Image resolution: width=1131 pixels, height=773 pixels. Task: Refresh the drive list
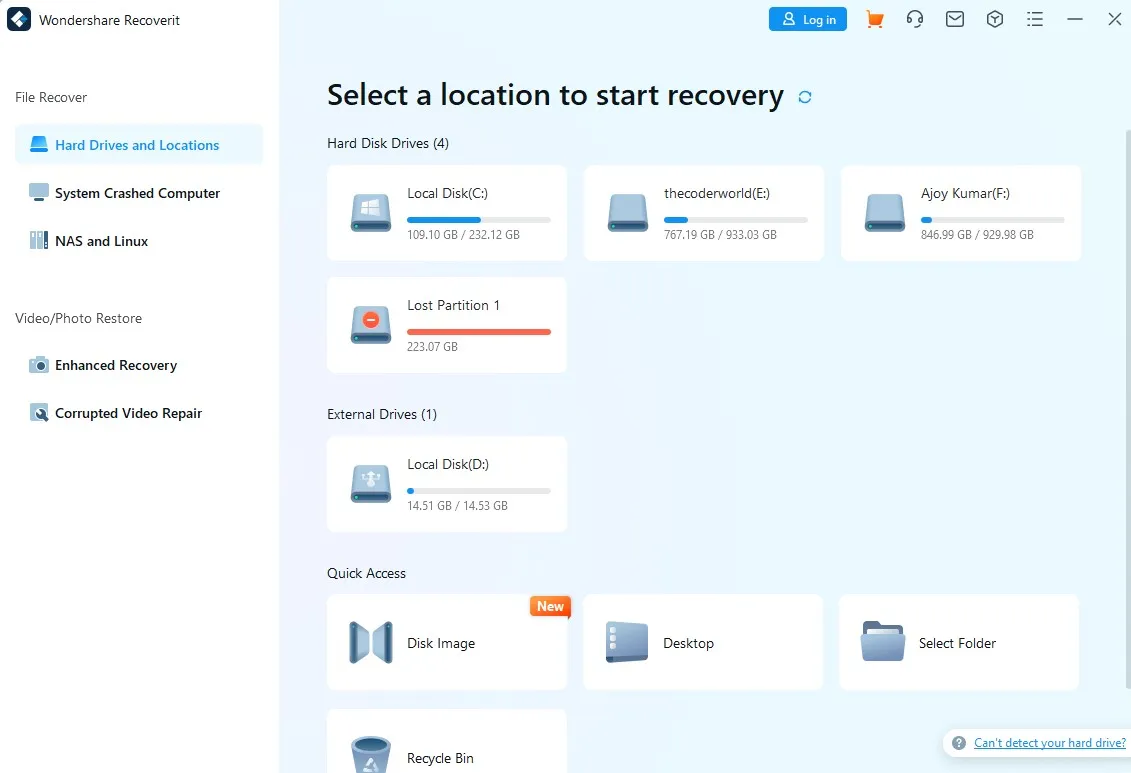805,96
